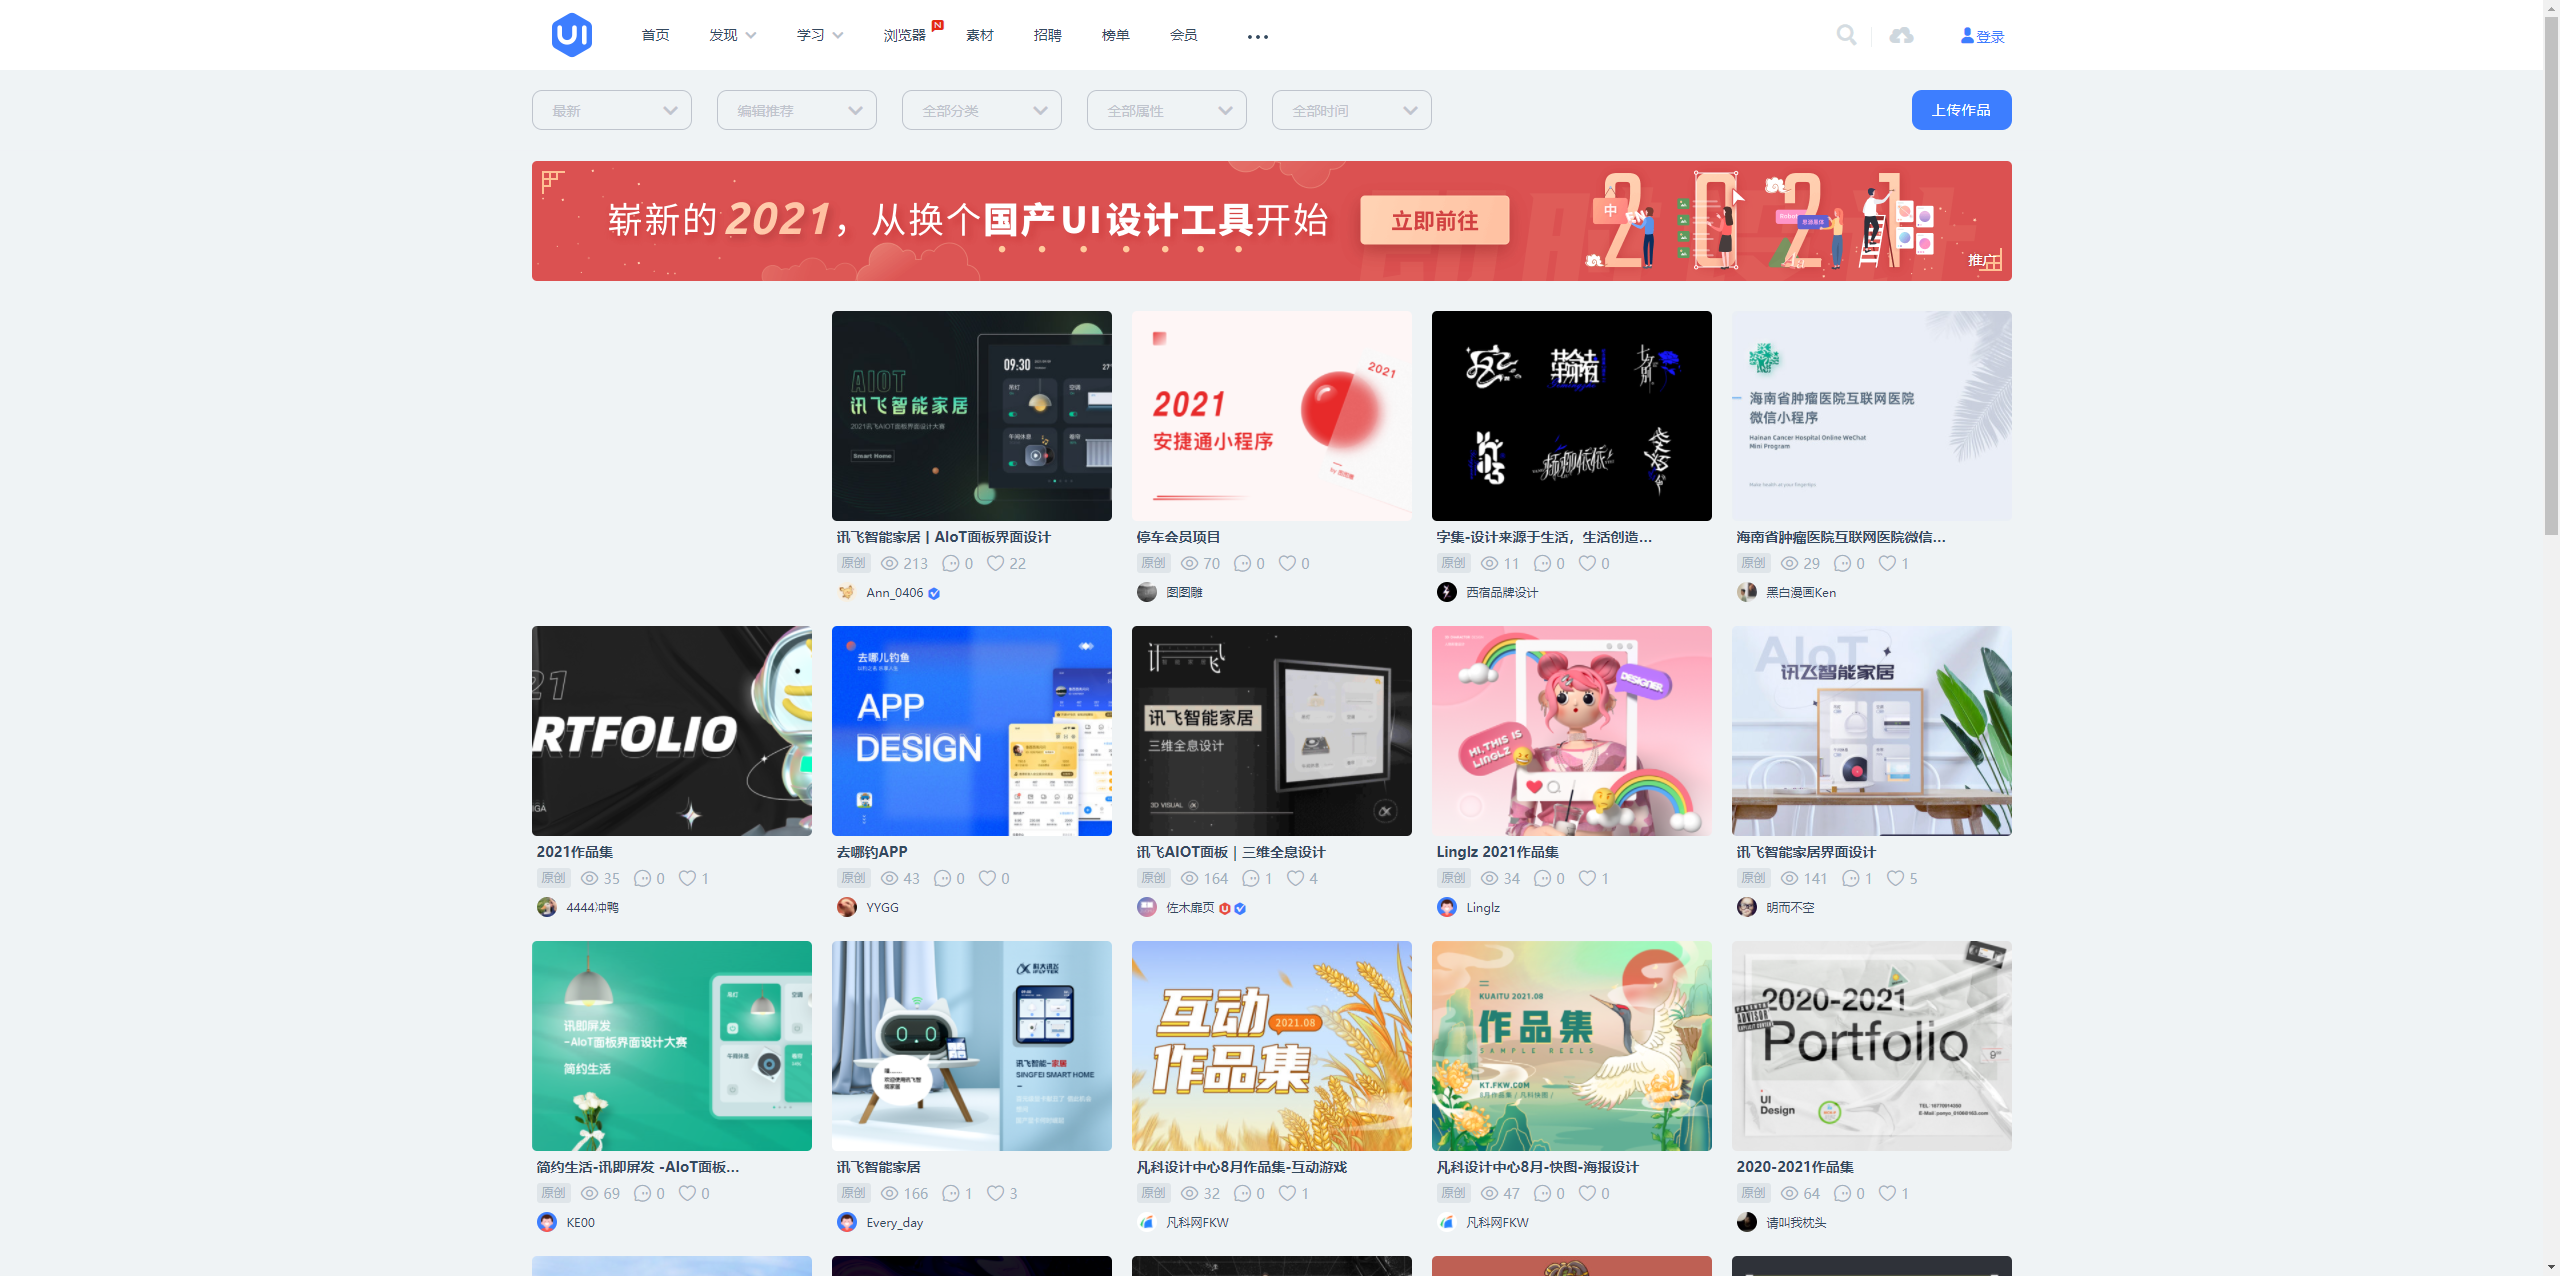Open title 字集-设计来源于生活
The height and width of the screenshot is (1276, 2560).
pos(1544,537)
